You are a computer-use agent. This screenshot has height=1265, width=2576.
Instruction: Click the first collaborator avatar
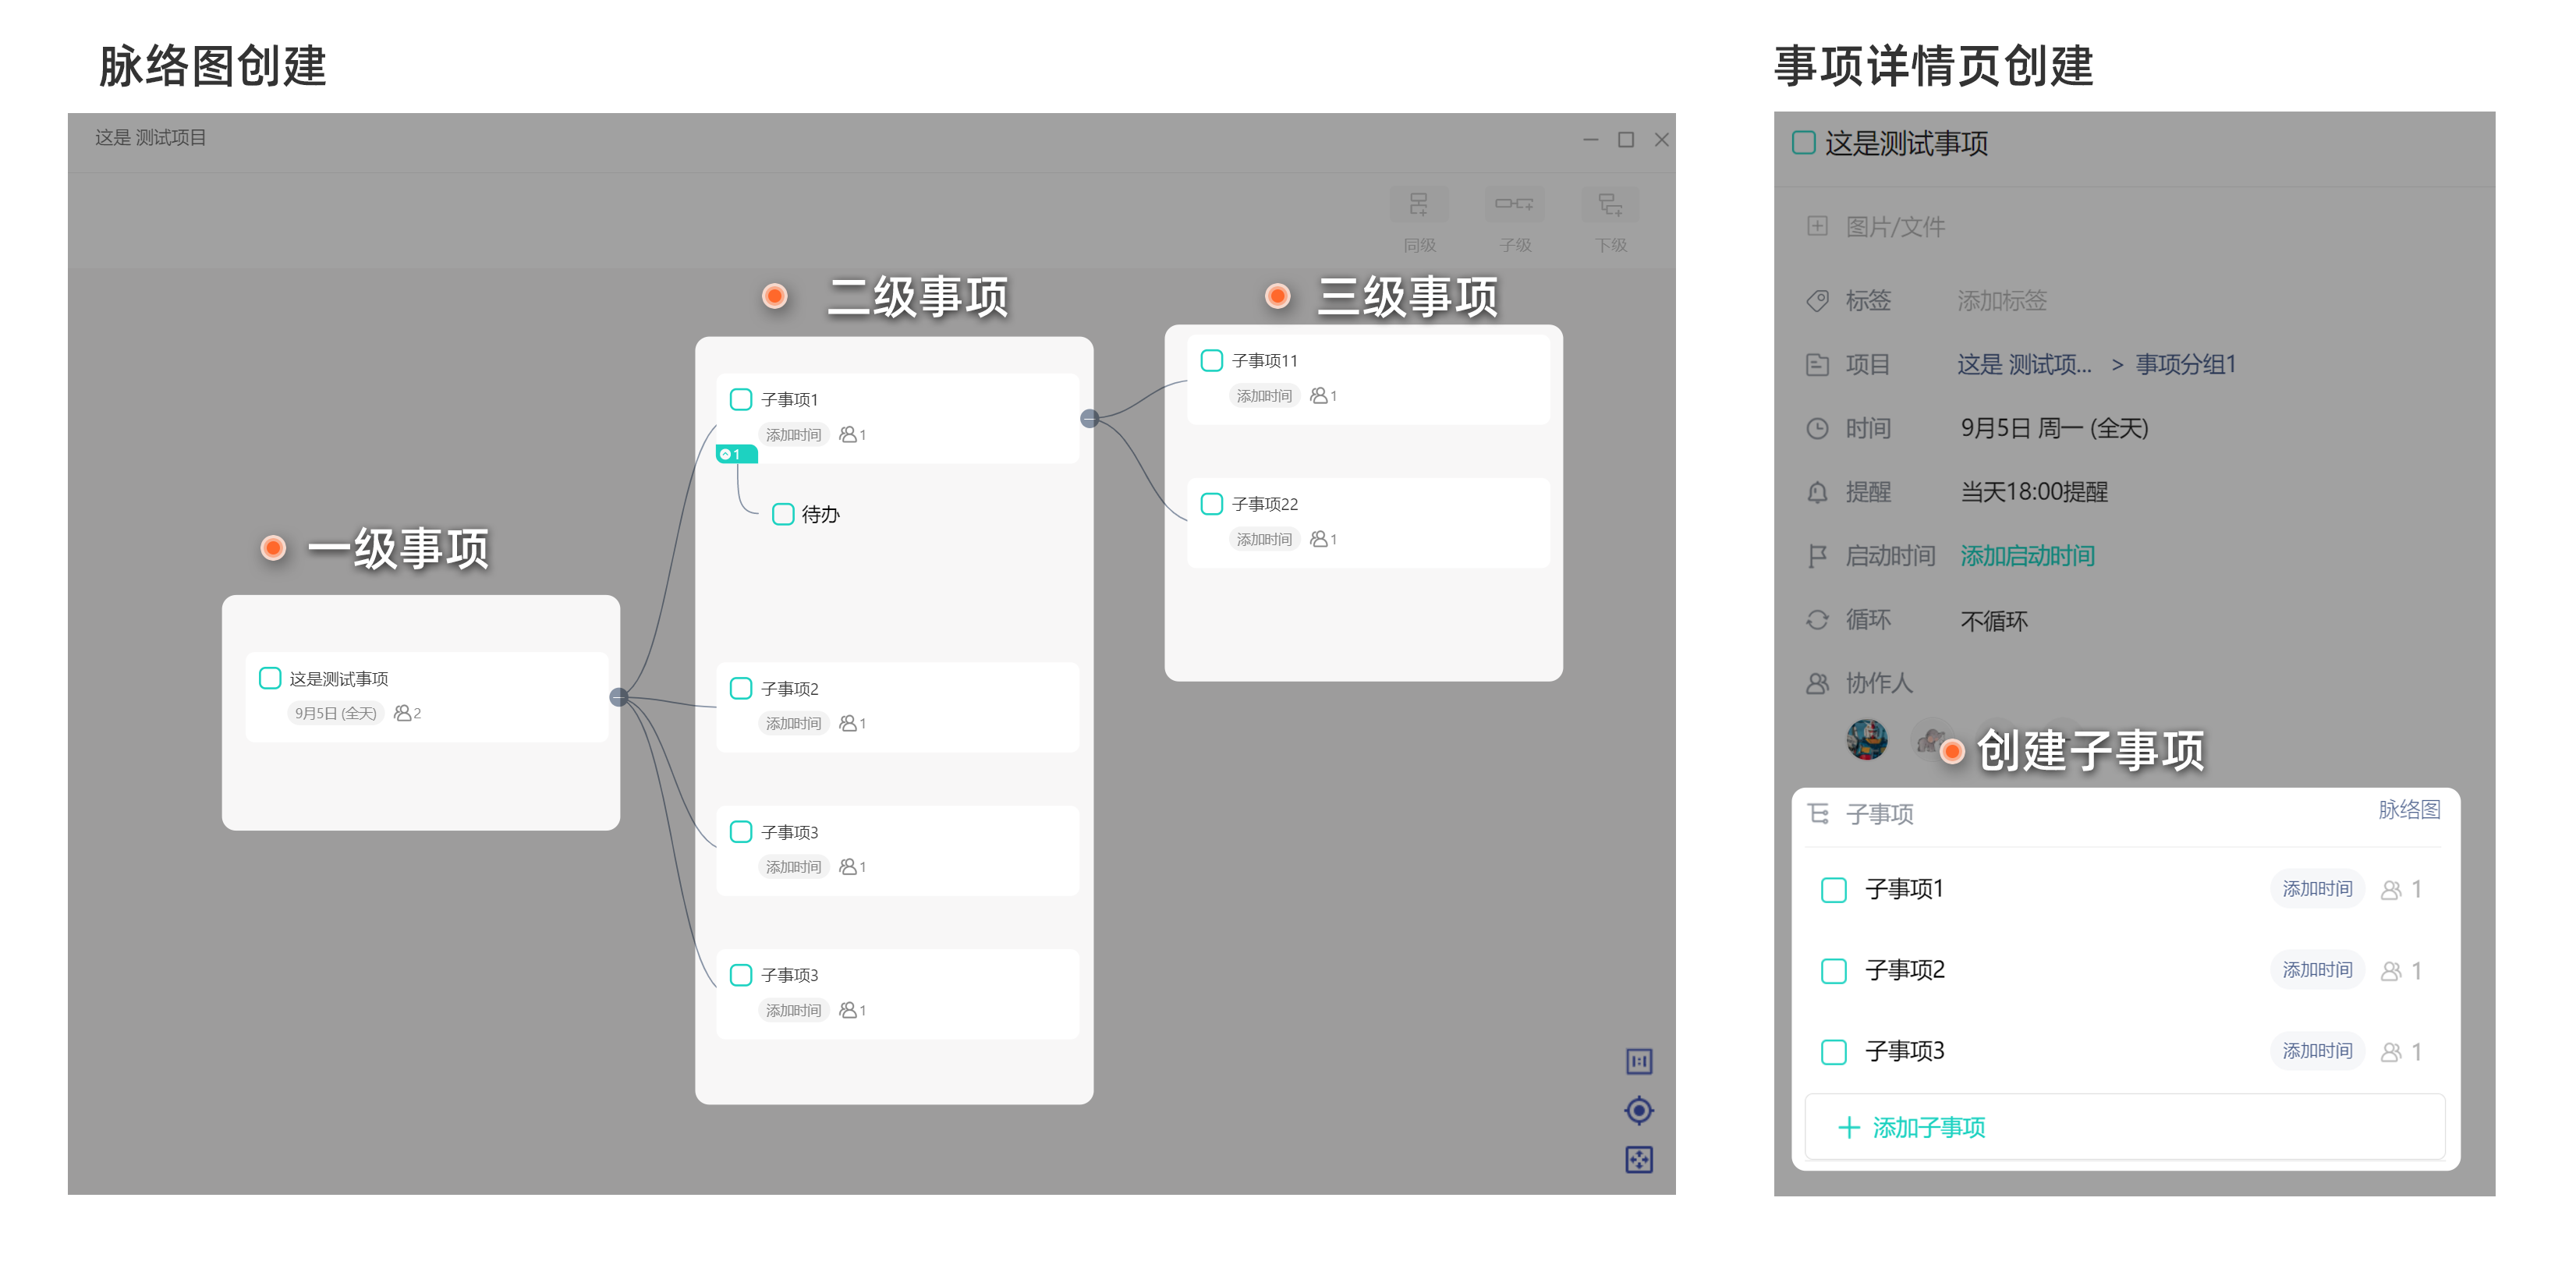click(1866, 740)
